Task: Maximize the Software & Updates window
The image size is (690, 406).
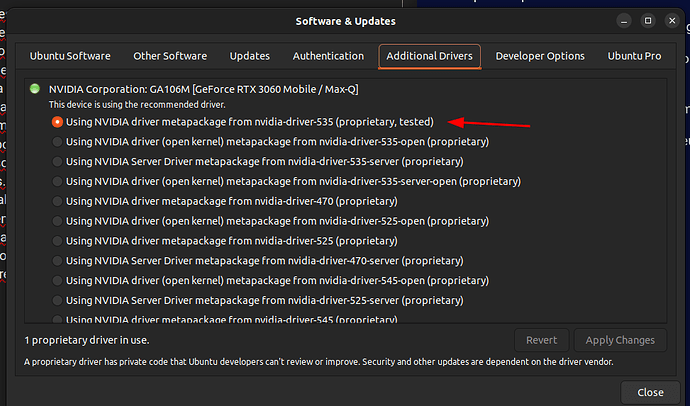Action: coord(648,21)
